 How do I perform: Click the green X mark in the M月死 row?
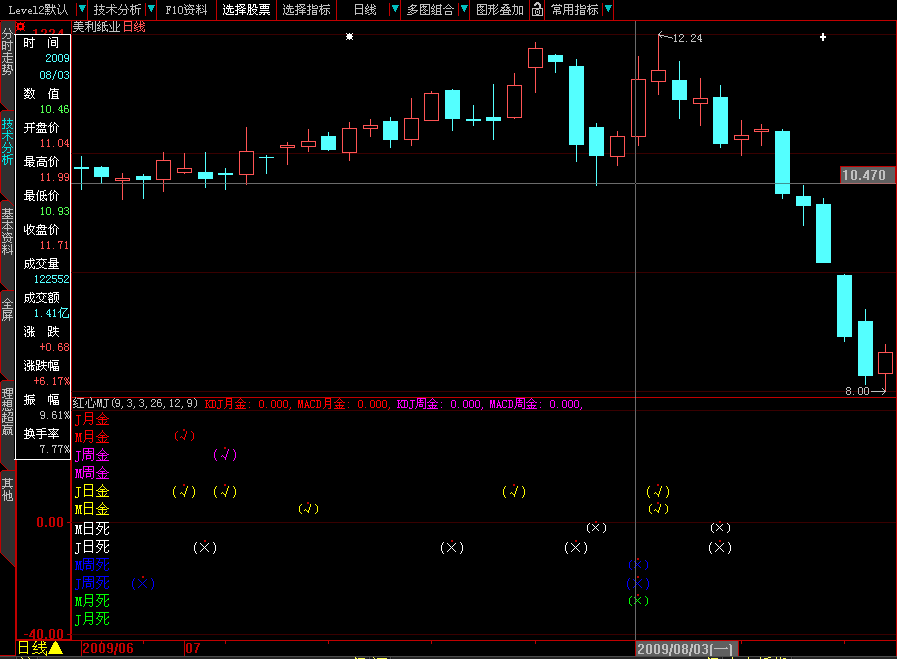(638, 601)
